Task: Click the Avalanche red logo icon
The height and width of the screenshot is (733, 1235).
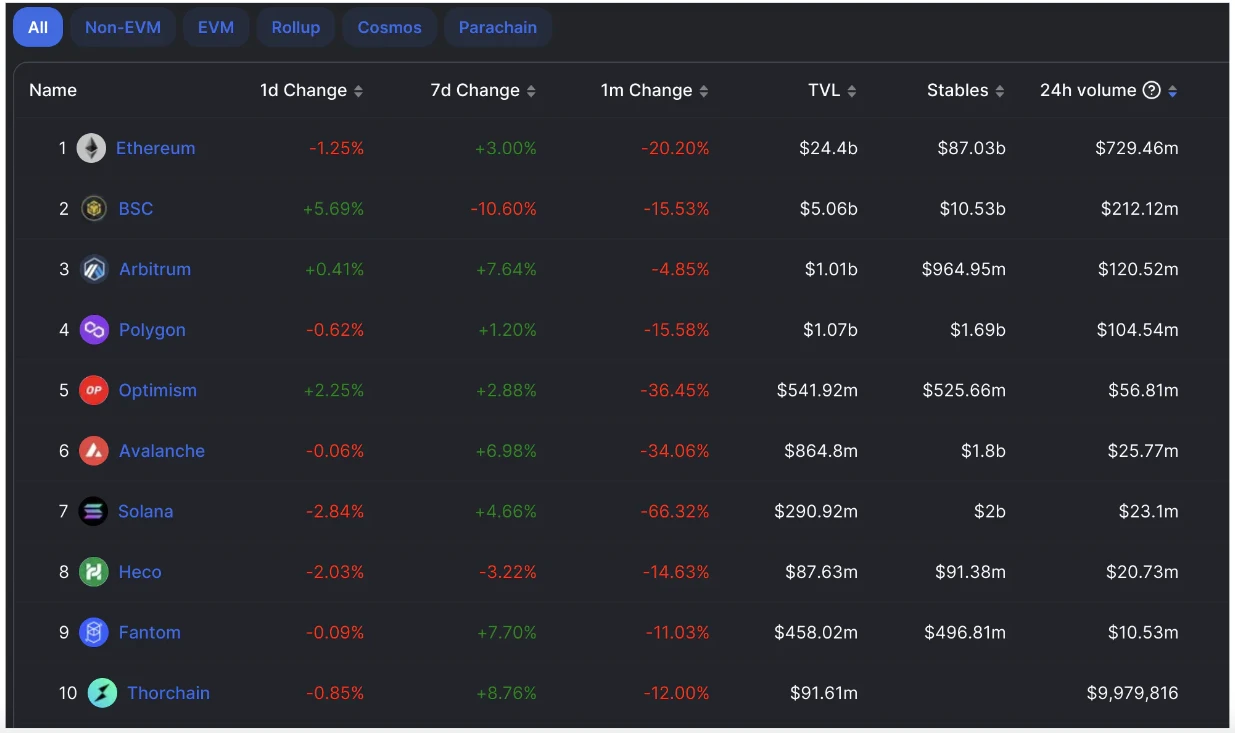Action: tap(94, 451)
